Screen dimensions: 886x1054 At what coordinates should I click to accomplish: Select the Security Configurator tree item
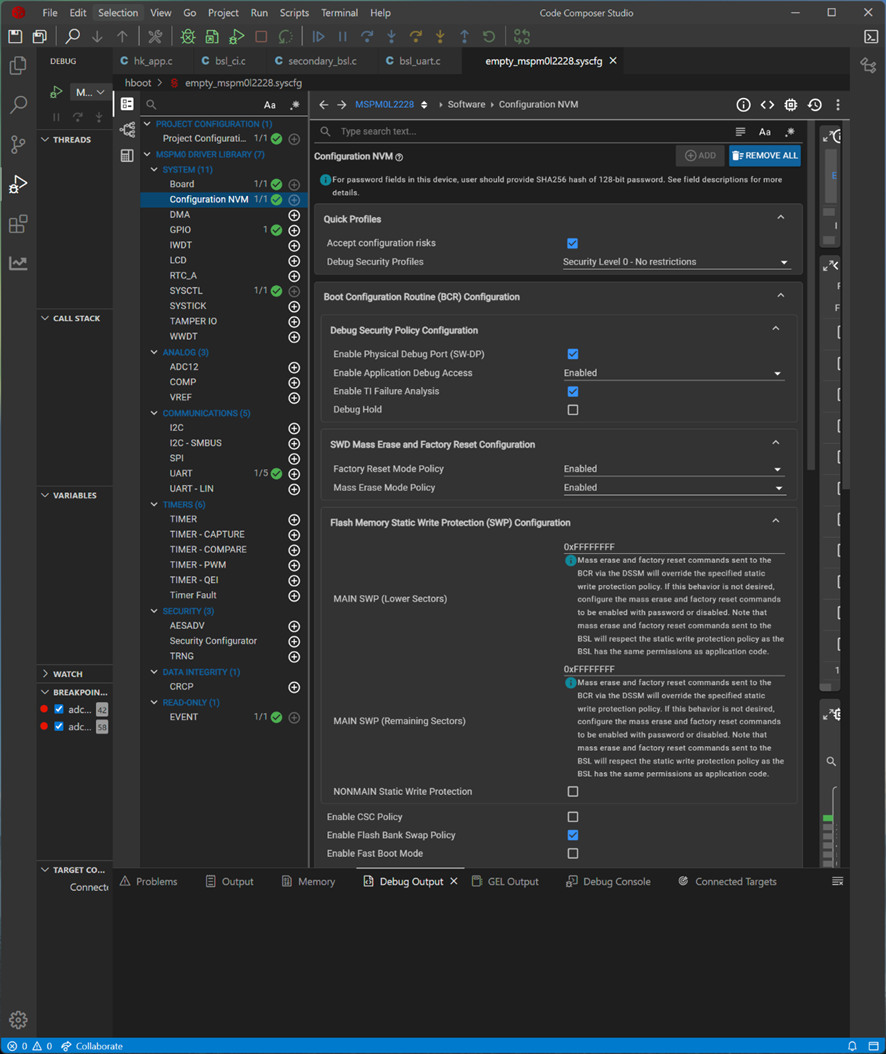coord(213,641)
